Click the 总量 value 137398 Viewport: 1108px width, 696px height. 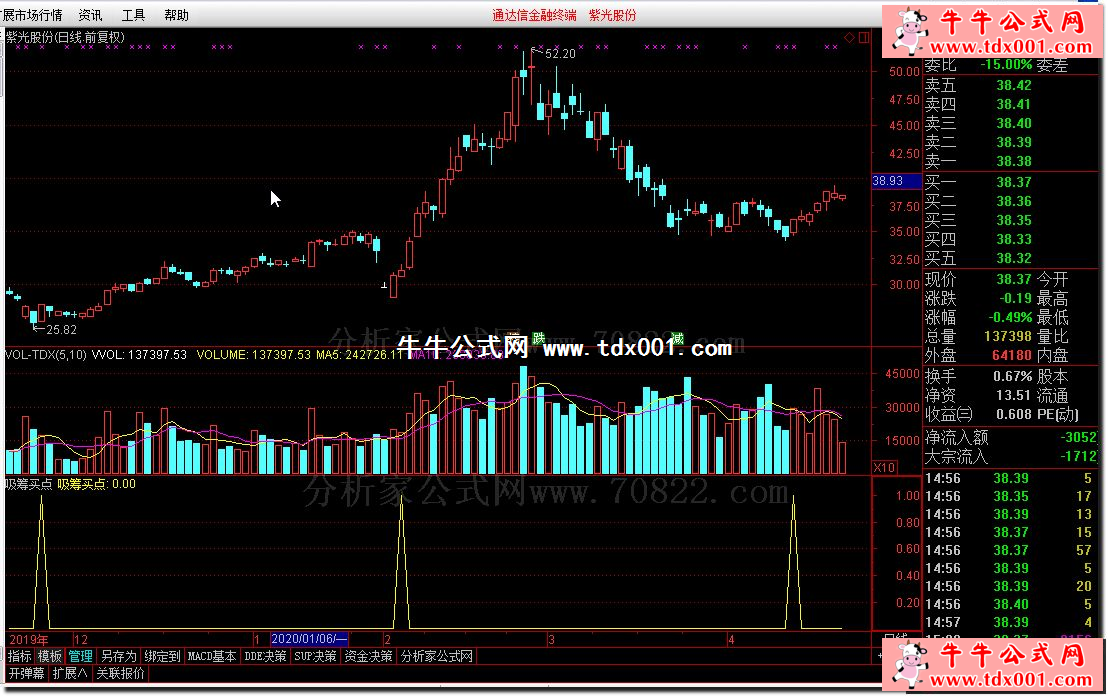[x=1008, y=337]
